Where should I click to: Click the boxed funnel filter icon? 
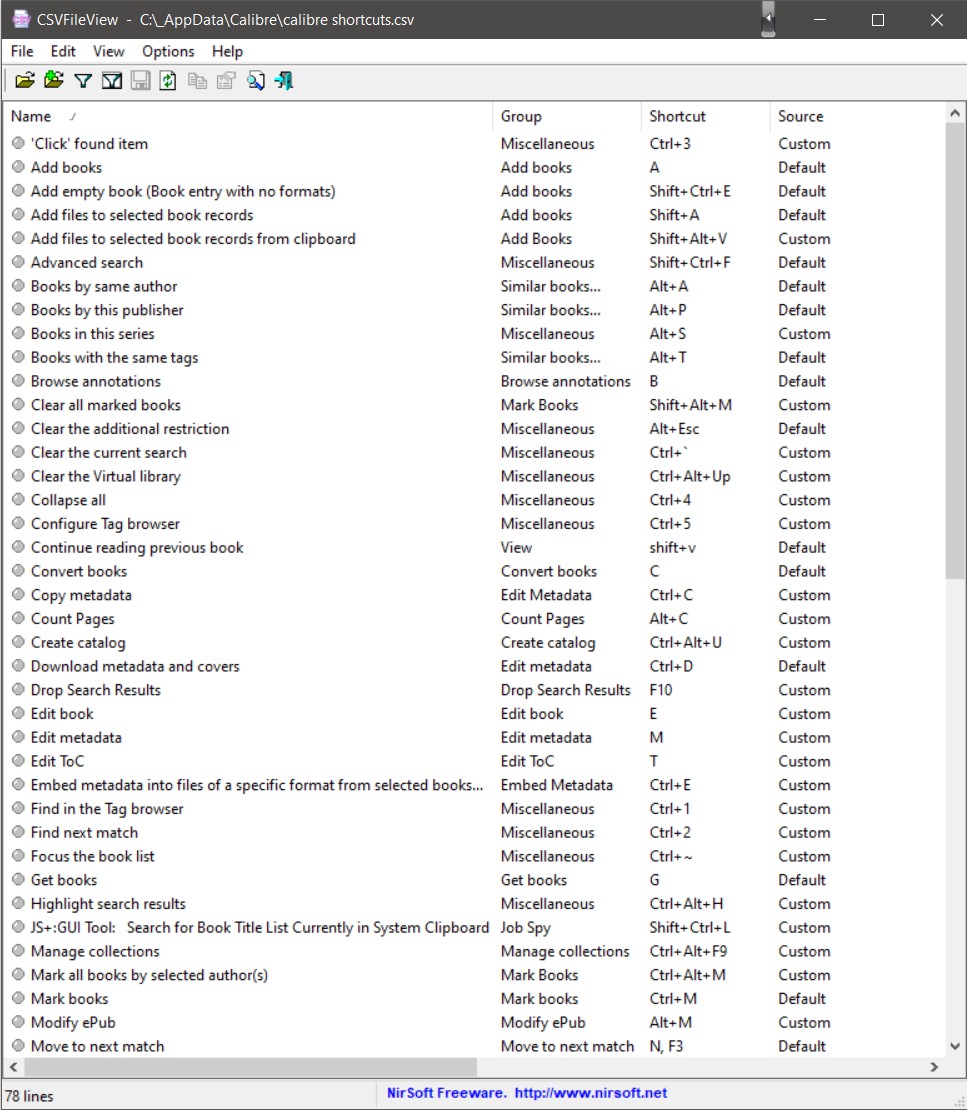click(112, 81)
